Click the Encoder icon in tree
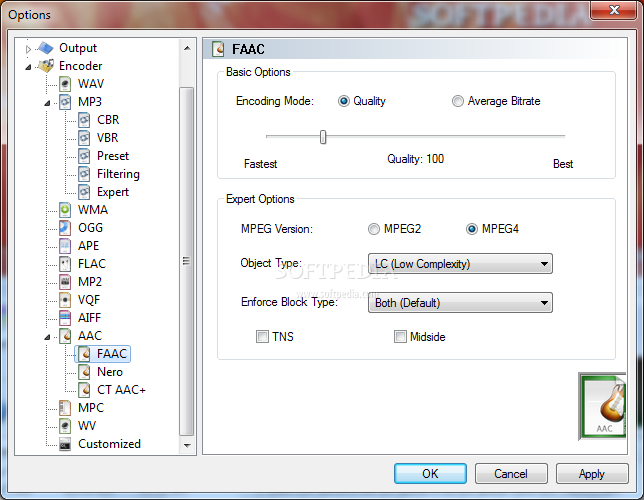This screenshot has width=644, height=500. pyautogui.click(x=46, y=66)
